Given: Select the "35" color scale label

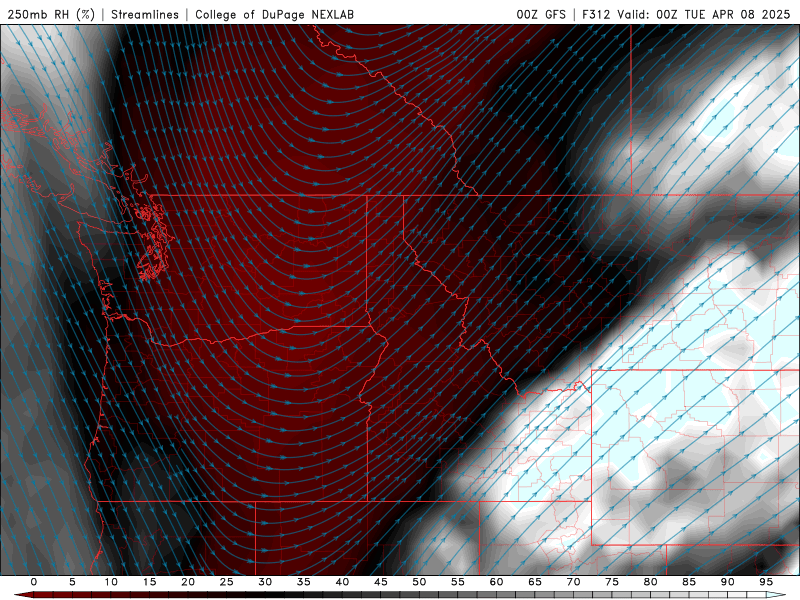Looking at the screenshot, I should [x=303, y=582].
